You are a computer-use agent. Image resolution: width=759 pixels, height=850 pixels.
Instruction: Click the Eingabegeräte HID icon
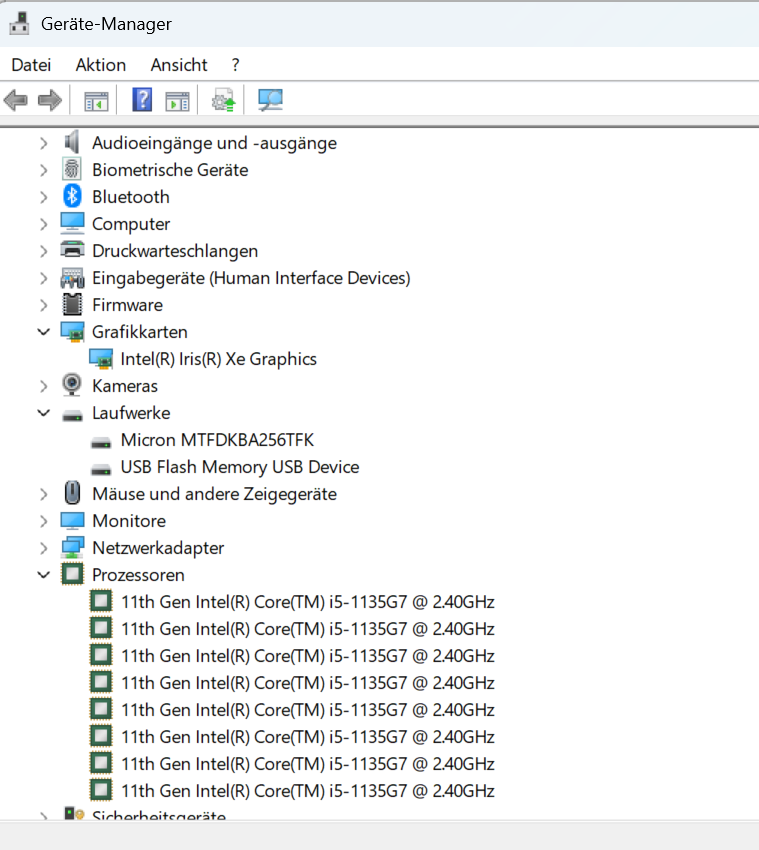pyautogui.click(x=72, y=278)
